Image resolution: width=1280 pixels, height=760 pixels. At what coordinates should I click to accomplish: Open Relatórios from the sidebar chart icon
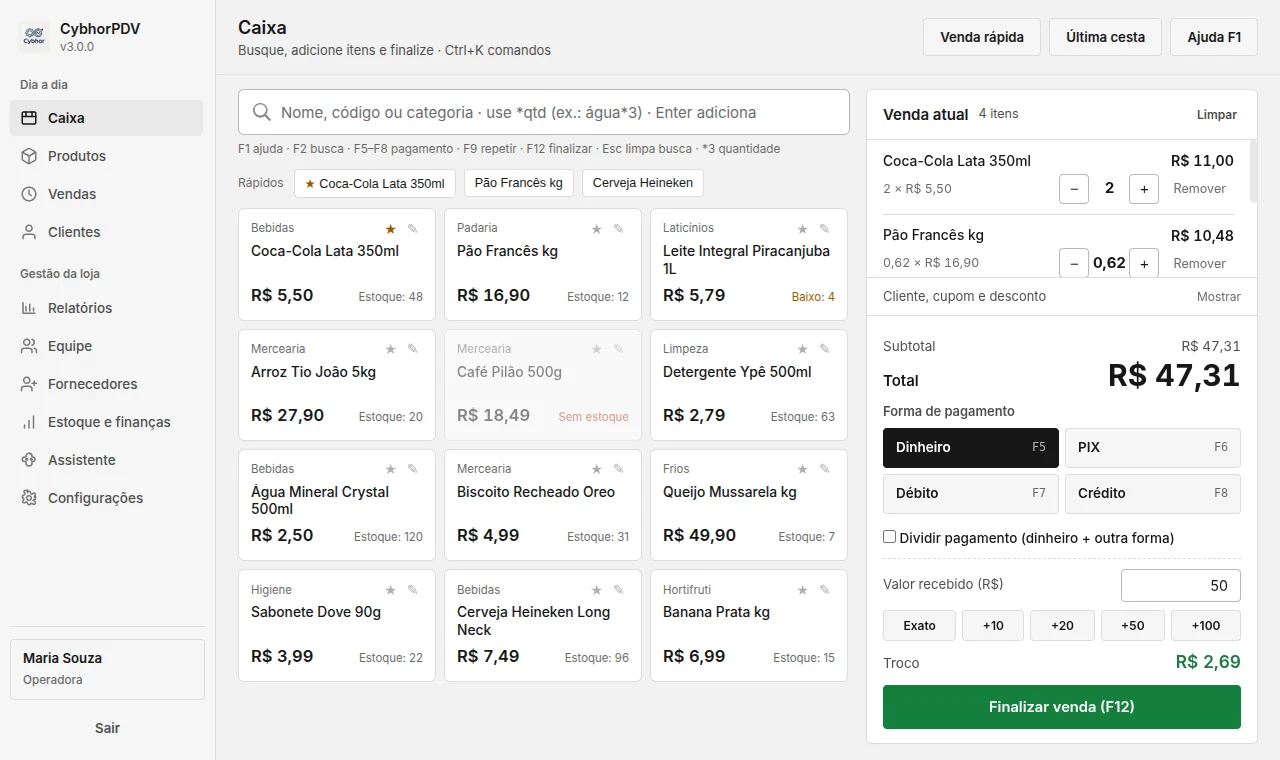point(29,308)
